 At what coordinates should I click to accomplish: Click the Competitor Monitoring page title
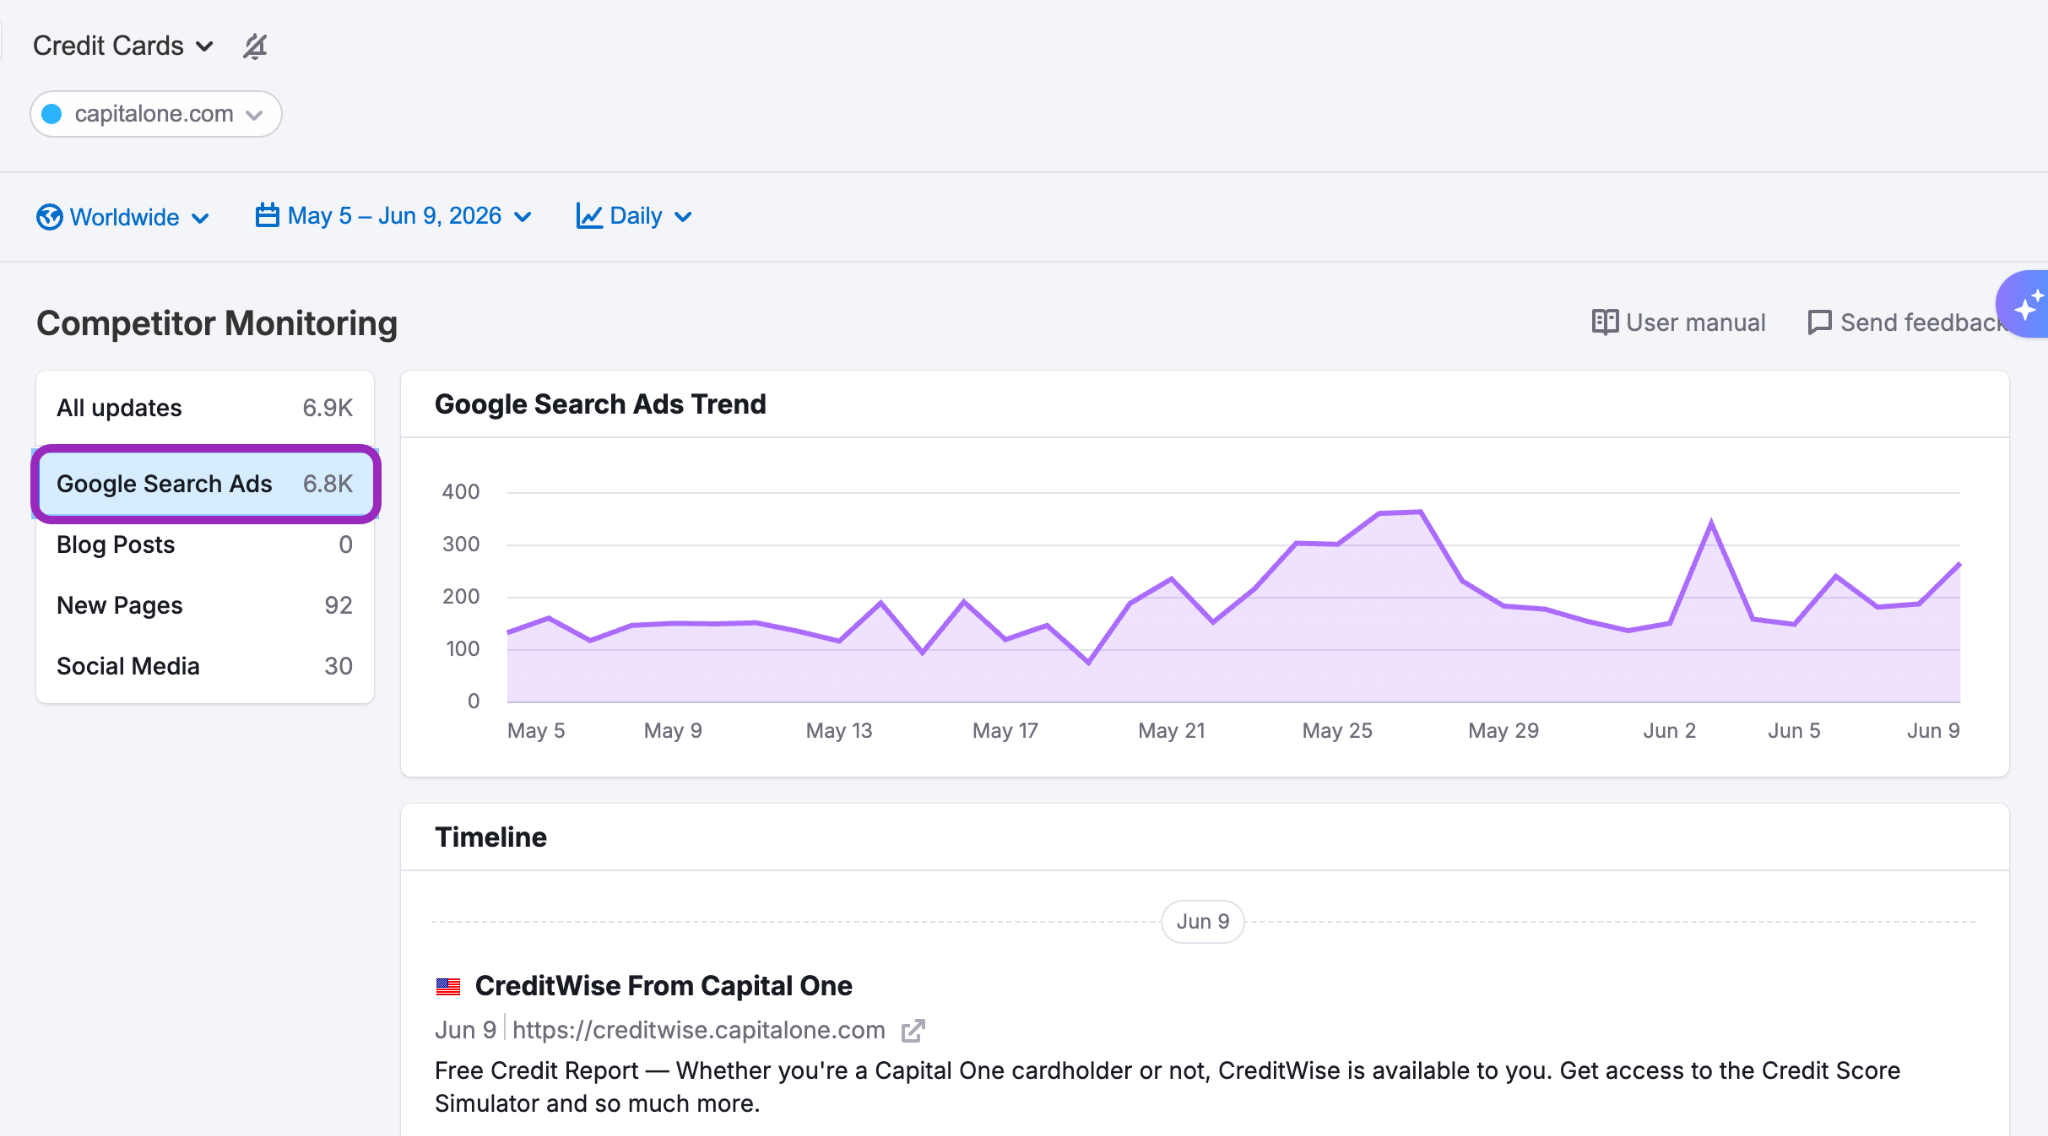pyautogui.click(x=217, y=323)
